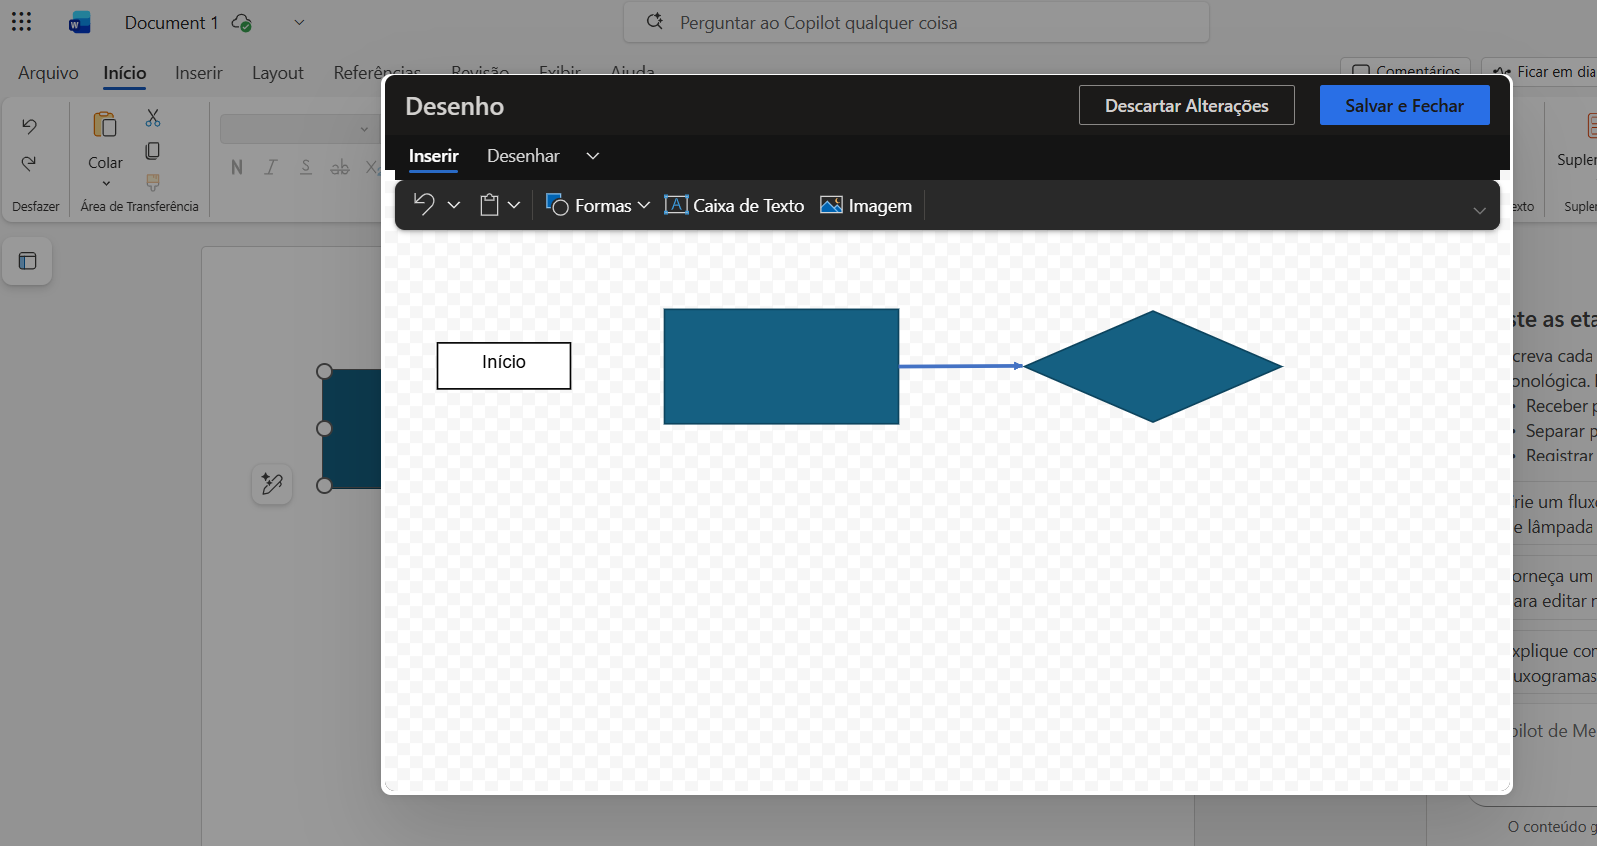Click the Descartar Alterações button

pyautogui.click(x=1186, y=105)
